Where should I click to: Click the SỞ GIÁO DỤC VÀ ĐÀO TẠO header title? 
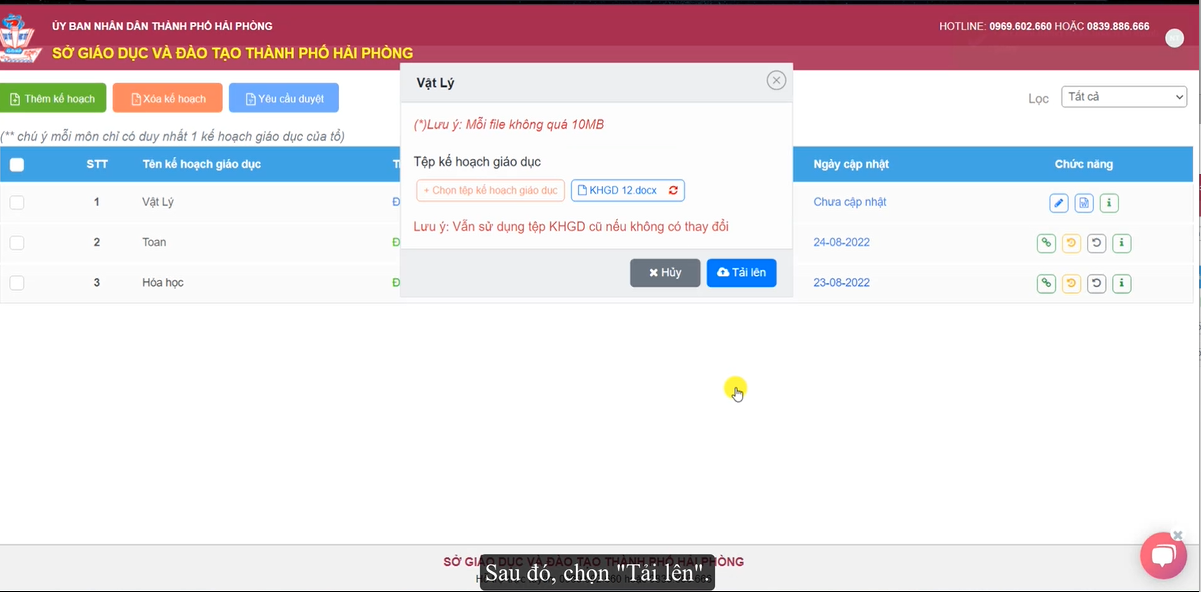click(x=232, y=53)
